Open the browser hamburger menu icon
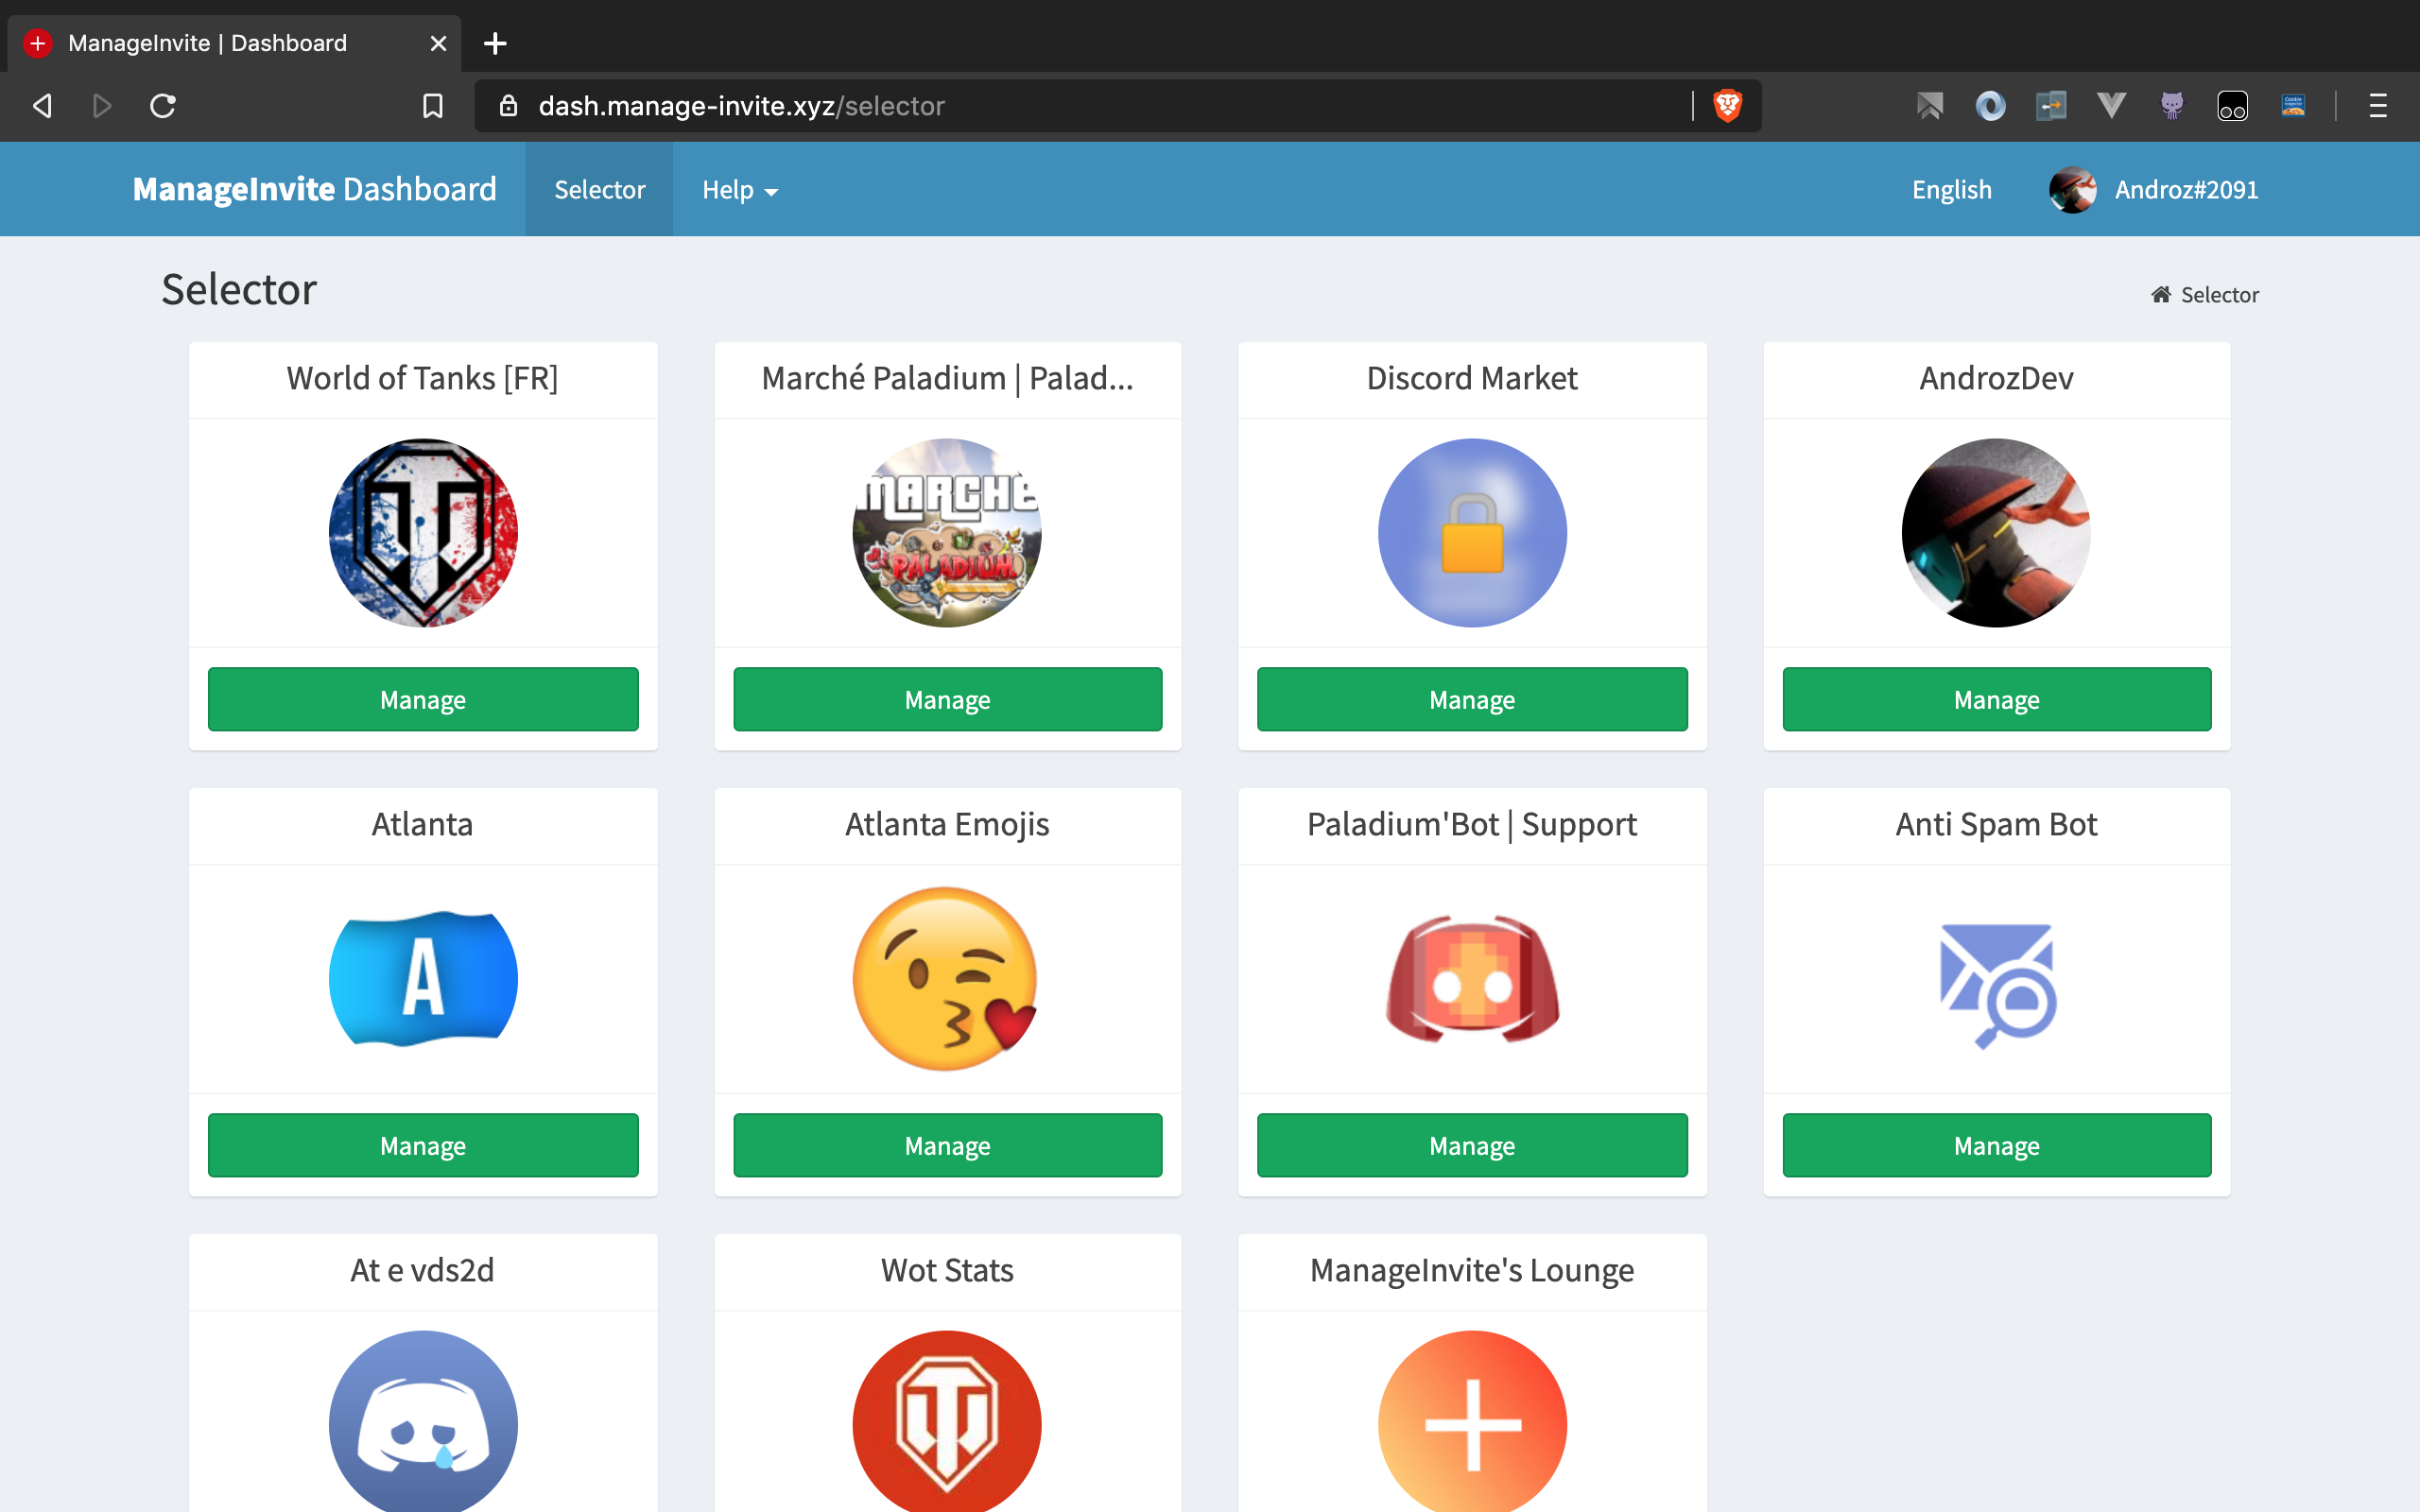This screenshot has width=2420, height=1512. click(x=2378, y=105)
